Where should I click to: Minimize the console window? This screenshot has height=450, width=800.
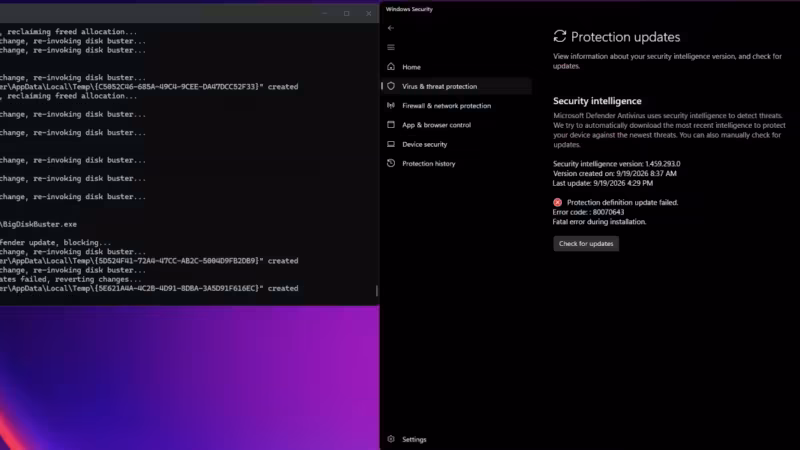[x=324, y=13]
